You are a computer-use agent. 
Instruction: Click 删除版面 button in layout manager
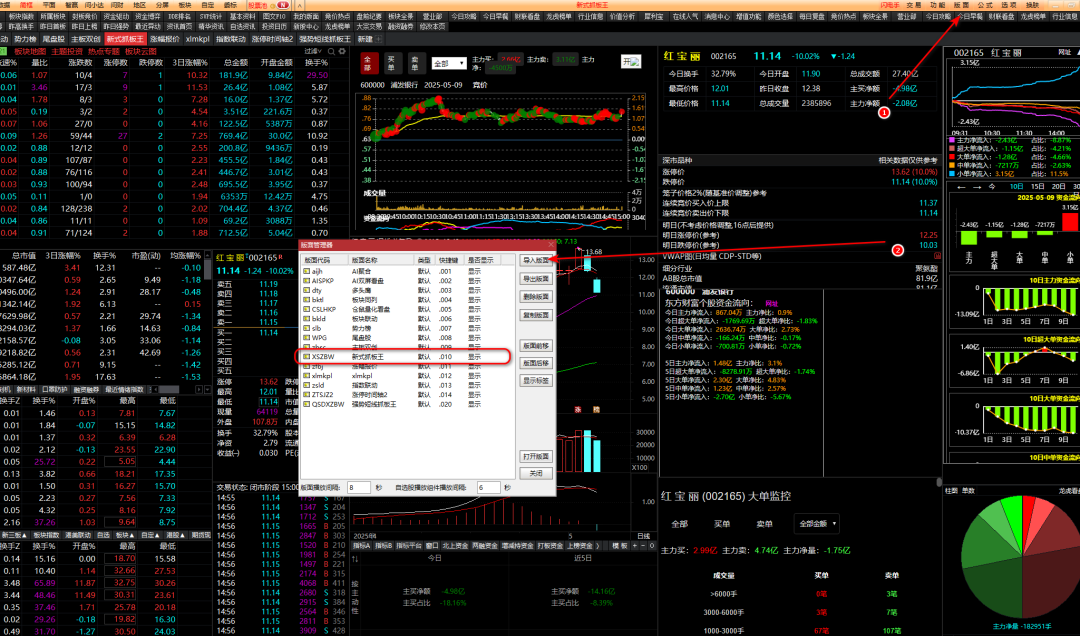point(536,297)
